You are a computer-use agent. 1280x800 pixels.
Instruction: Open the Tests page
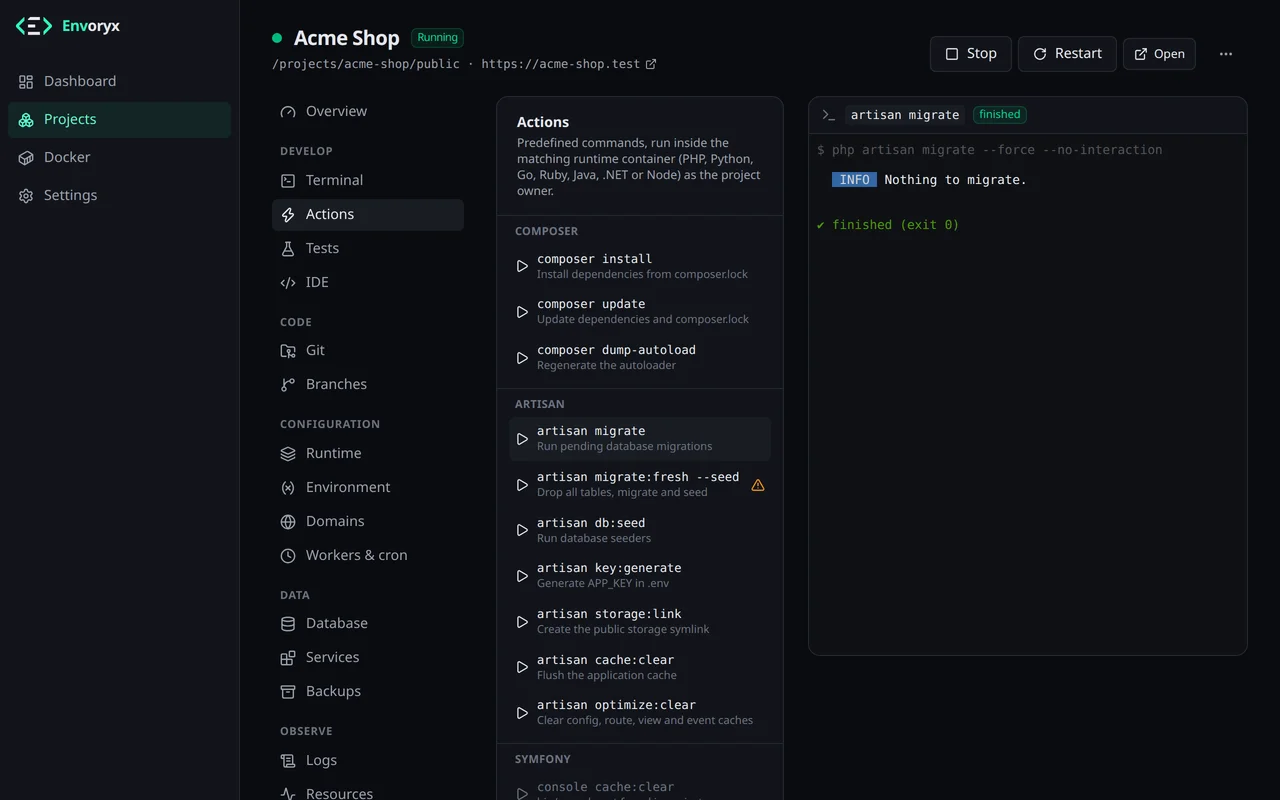pyautogui.click(x=368, y=248)
